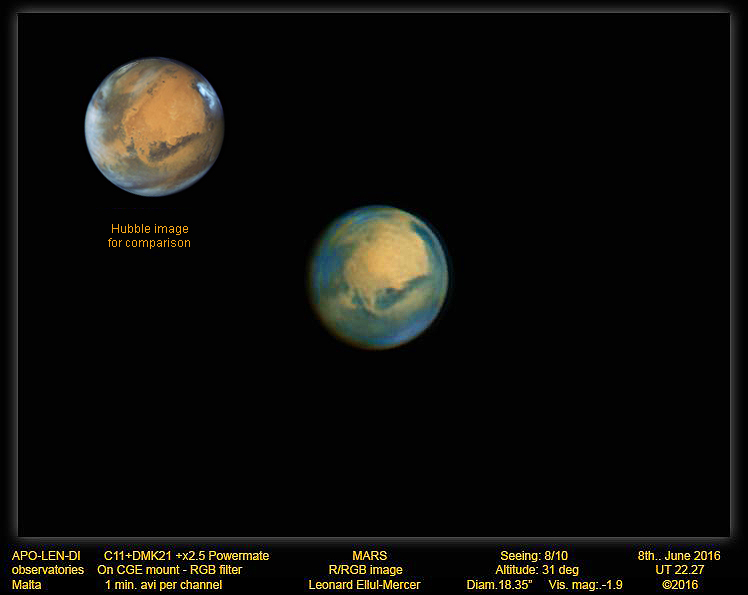Select the "1 min. avi per channel" text
Viewport: 748px width, 595px height.
click(160, 585)
